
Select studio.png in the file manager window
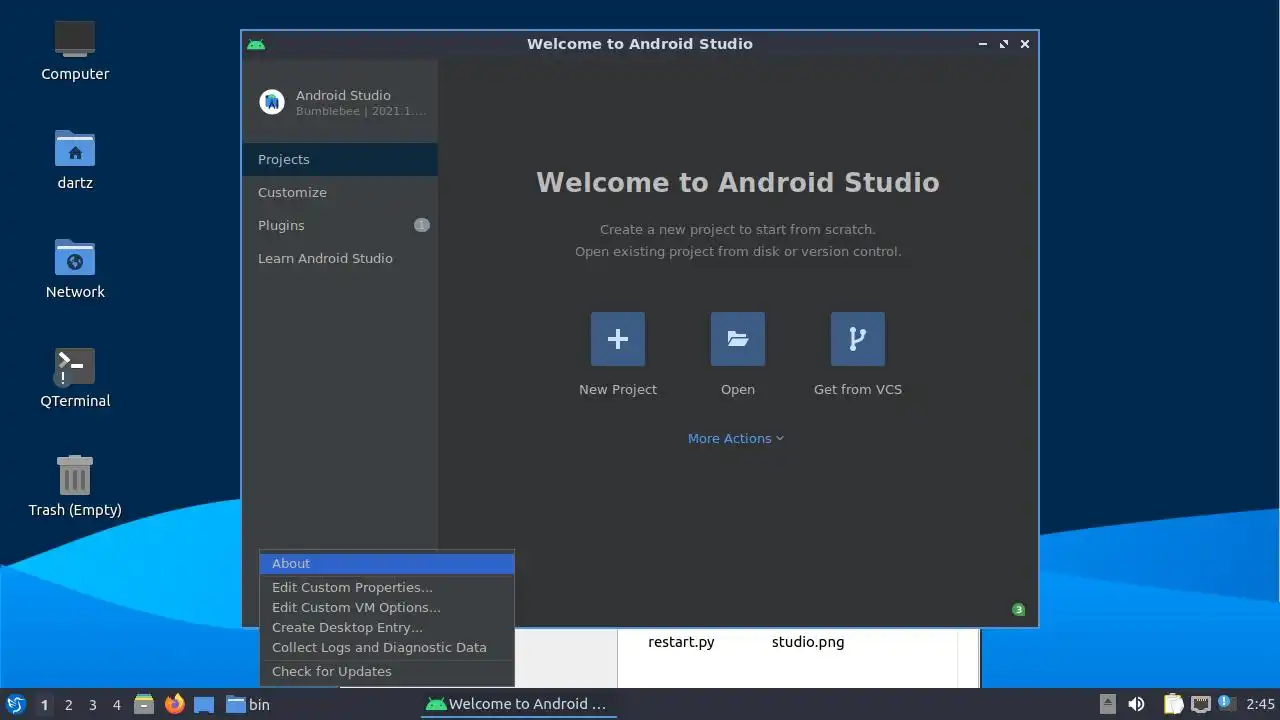pos(808,642)
